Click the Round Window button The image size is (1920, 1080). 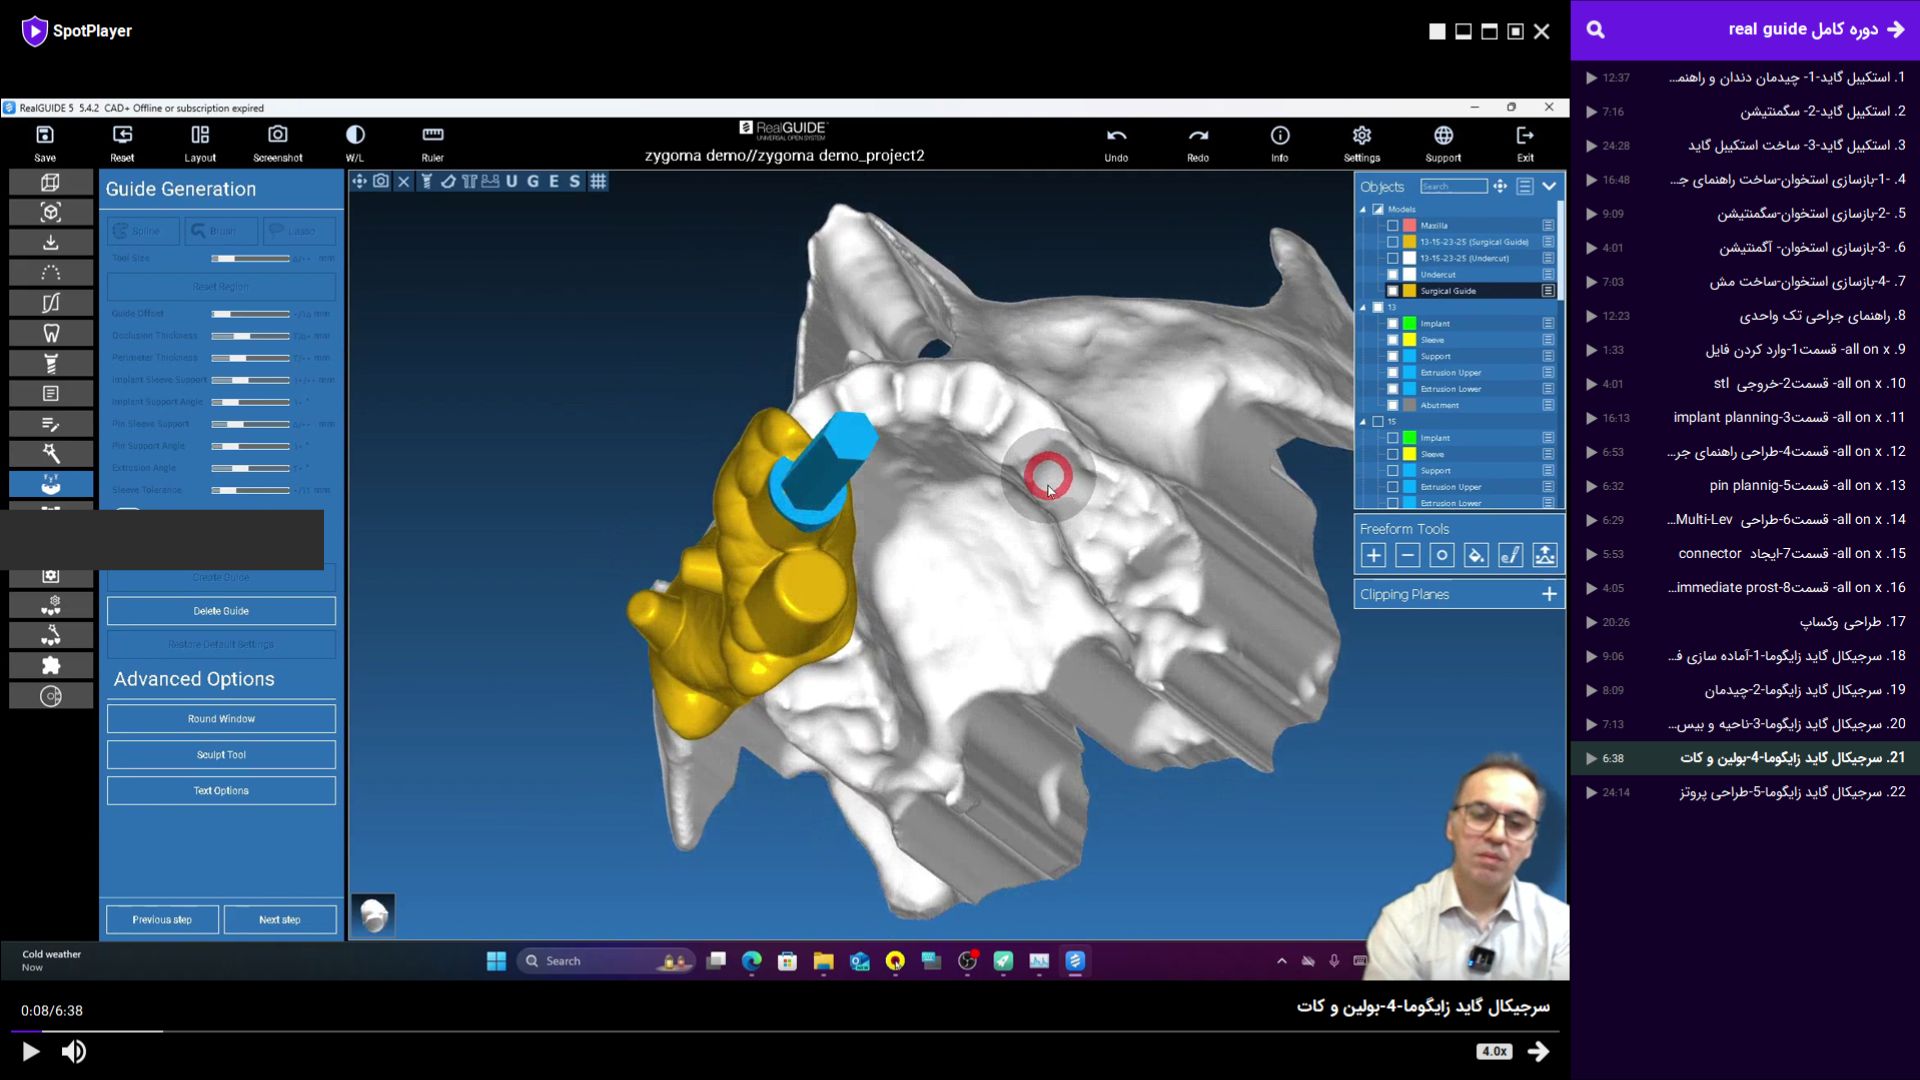[221, 719]
